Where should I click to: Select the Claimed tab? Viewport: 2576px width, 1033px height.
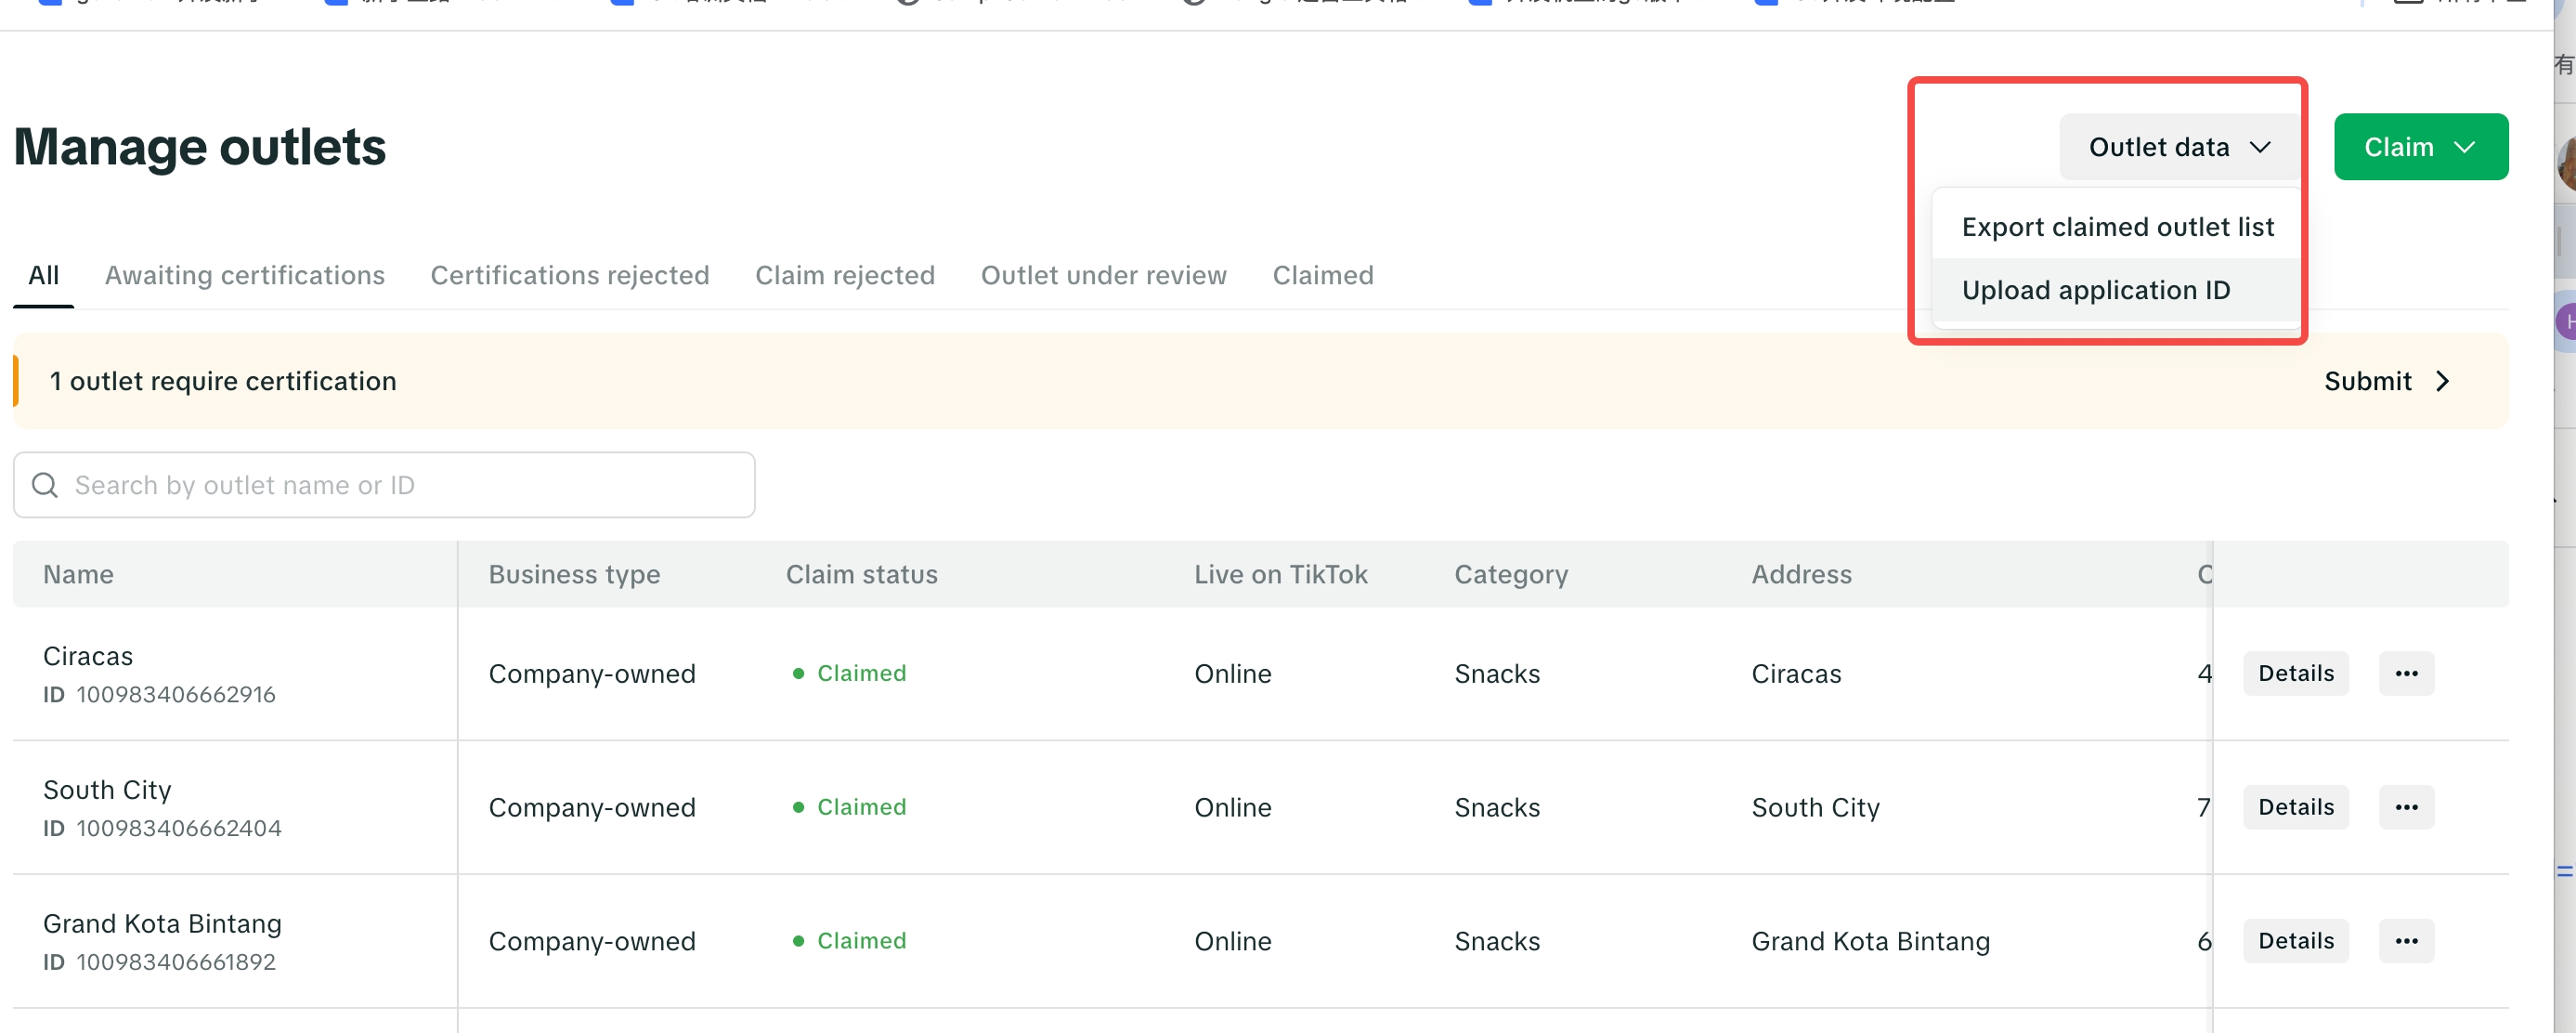[x=1322, y=275]
